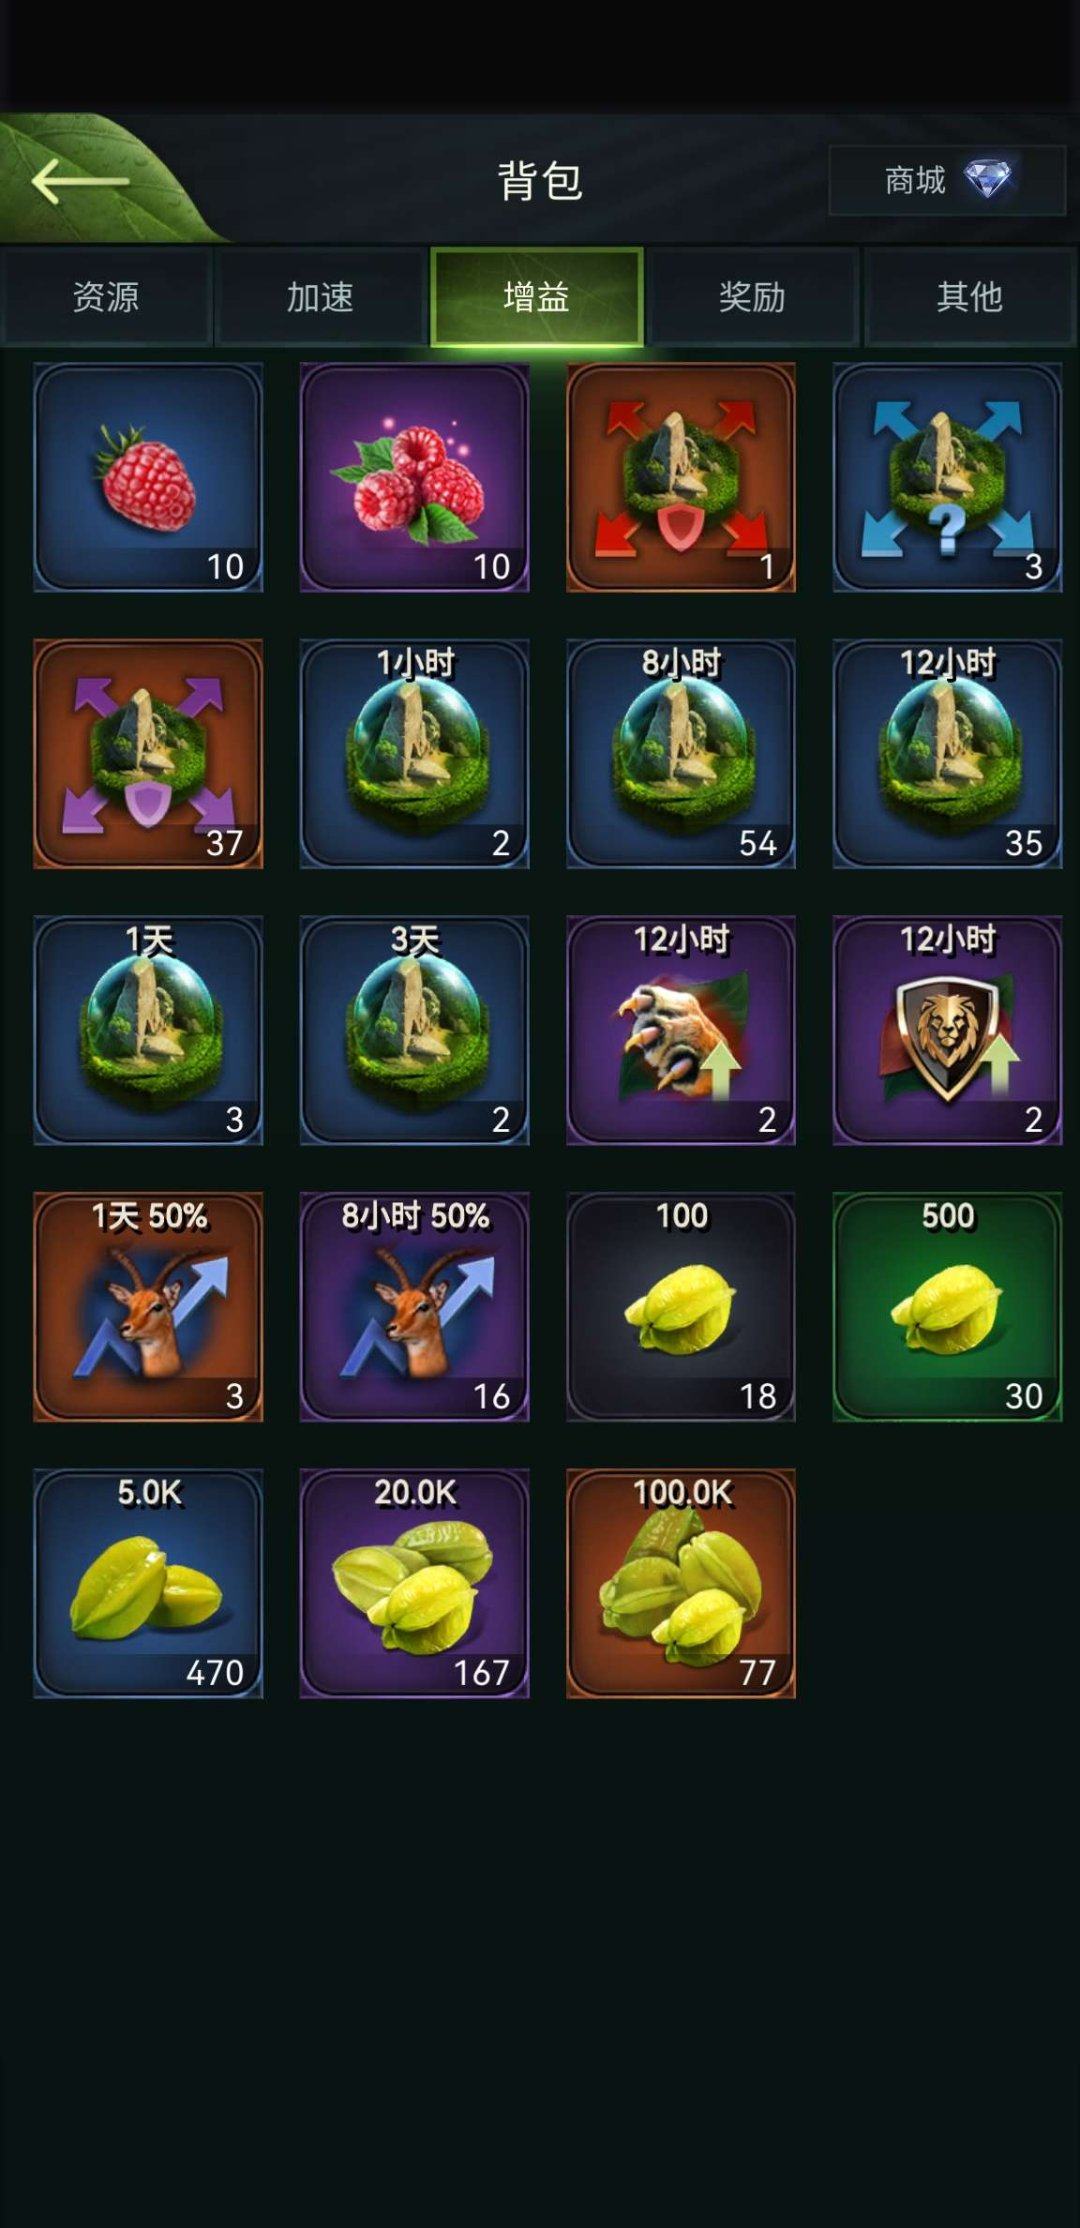Tap the back arrow icon
The image size is (1080, 2228).
(81, 182)
